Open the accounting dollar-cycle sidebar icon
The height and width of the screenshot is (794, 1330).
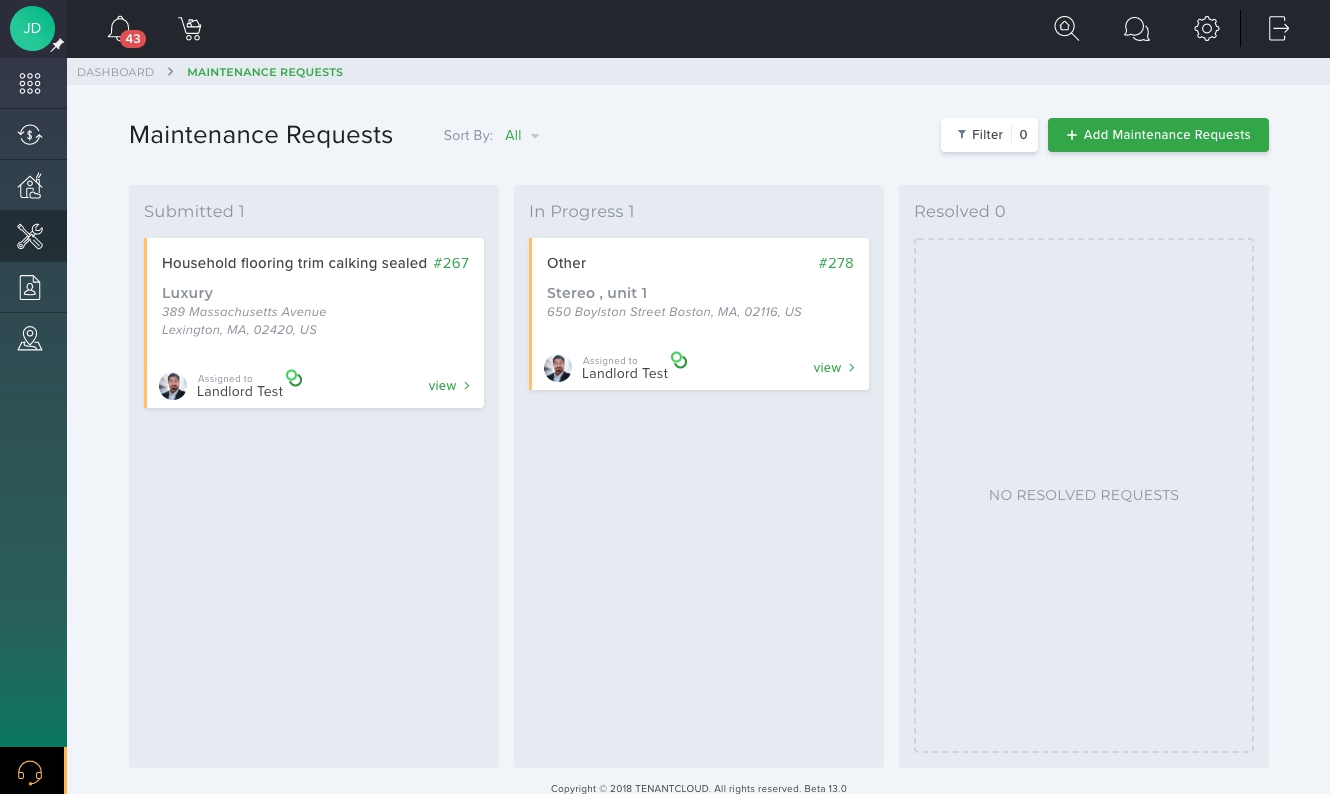click(x=30, y=134)
